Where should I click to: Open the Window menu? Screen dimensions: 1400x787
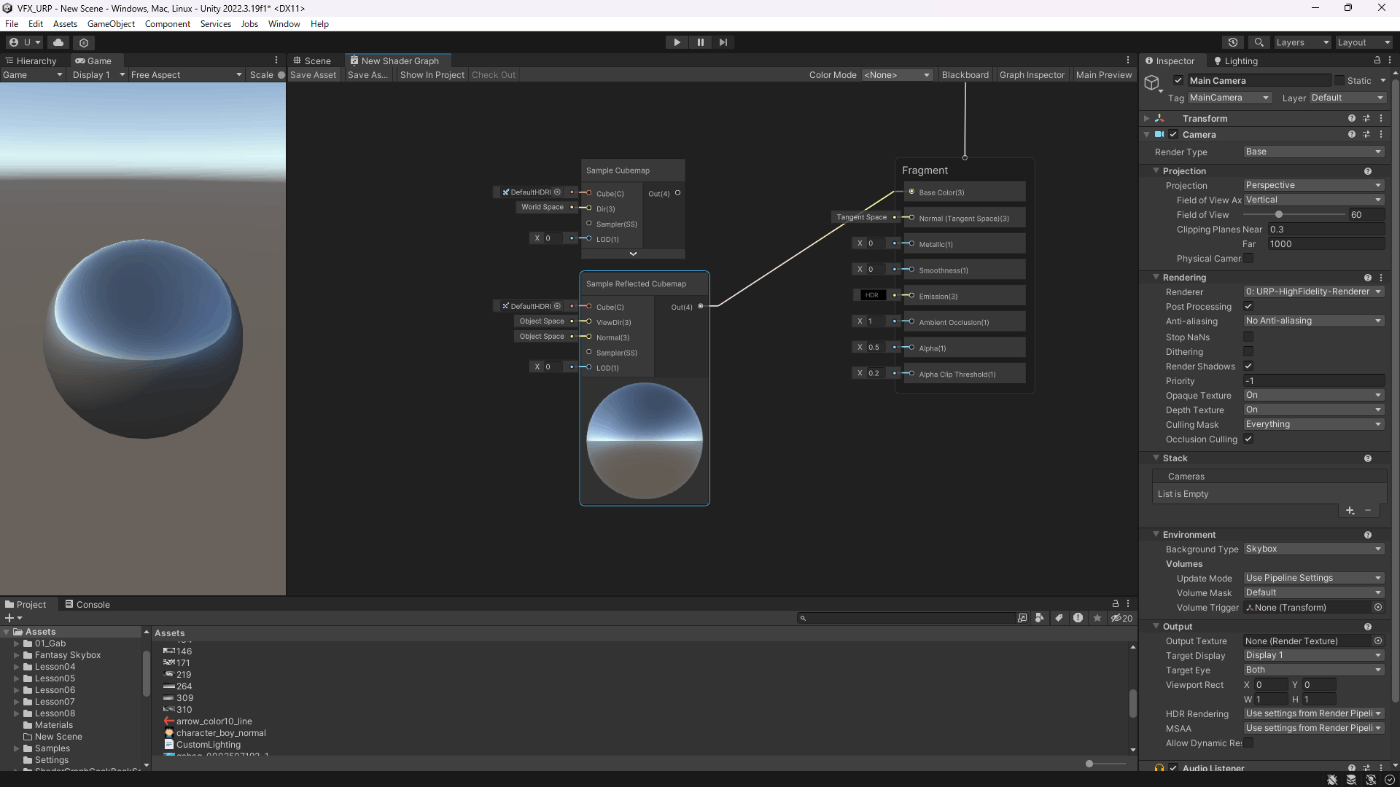[284, 24]
